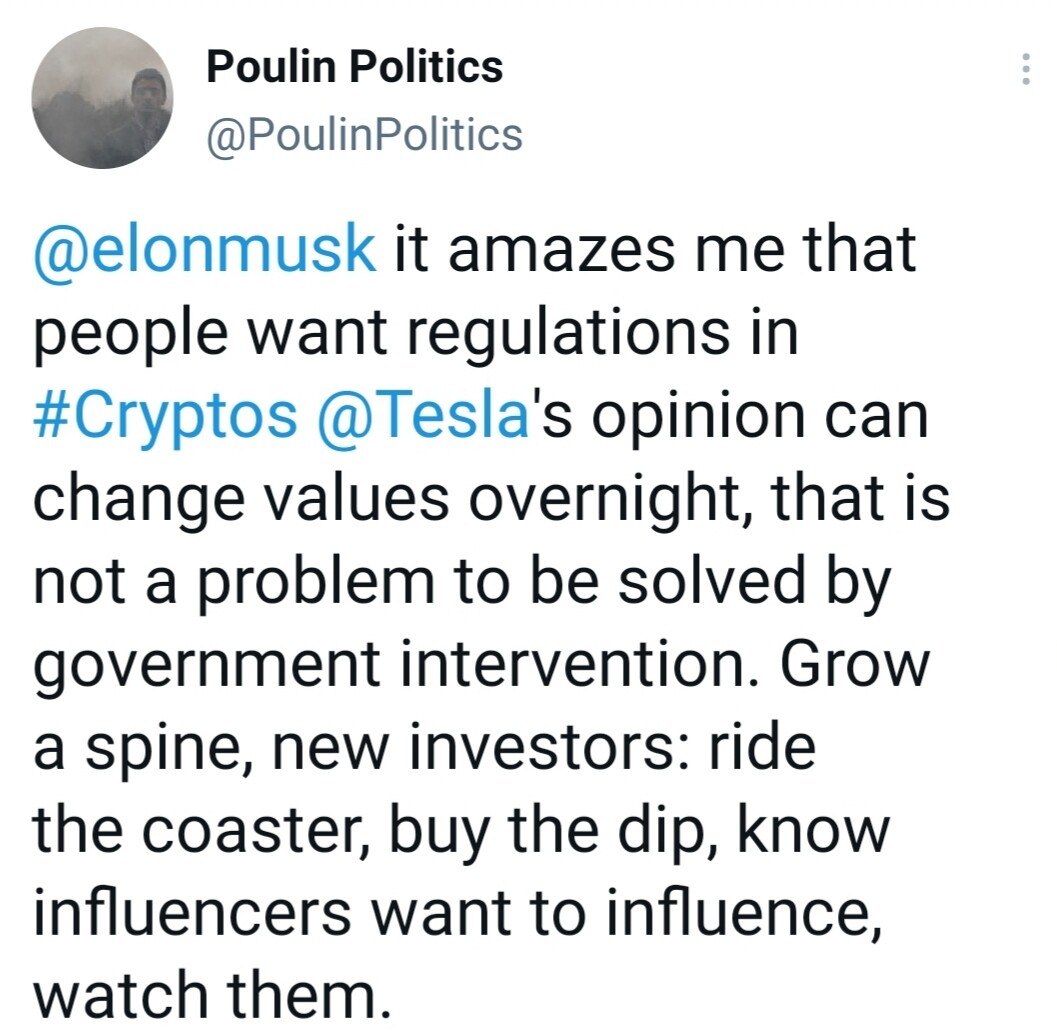Click the phrase "it amazes me that"

click(655, 249)
